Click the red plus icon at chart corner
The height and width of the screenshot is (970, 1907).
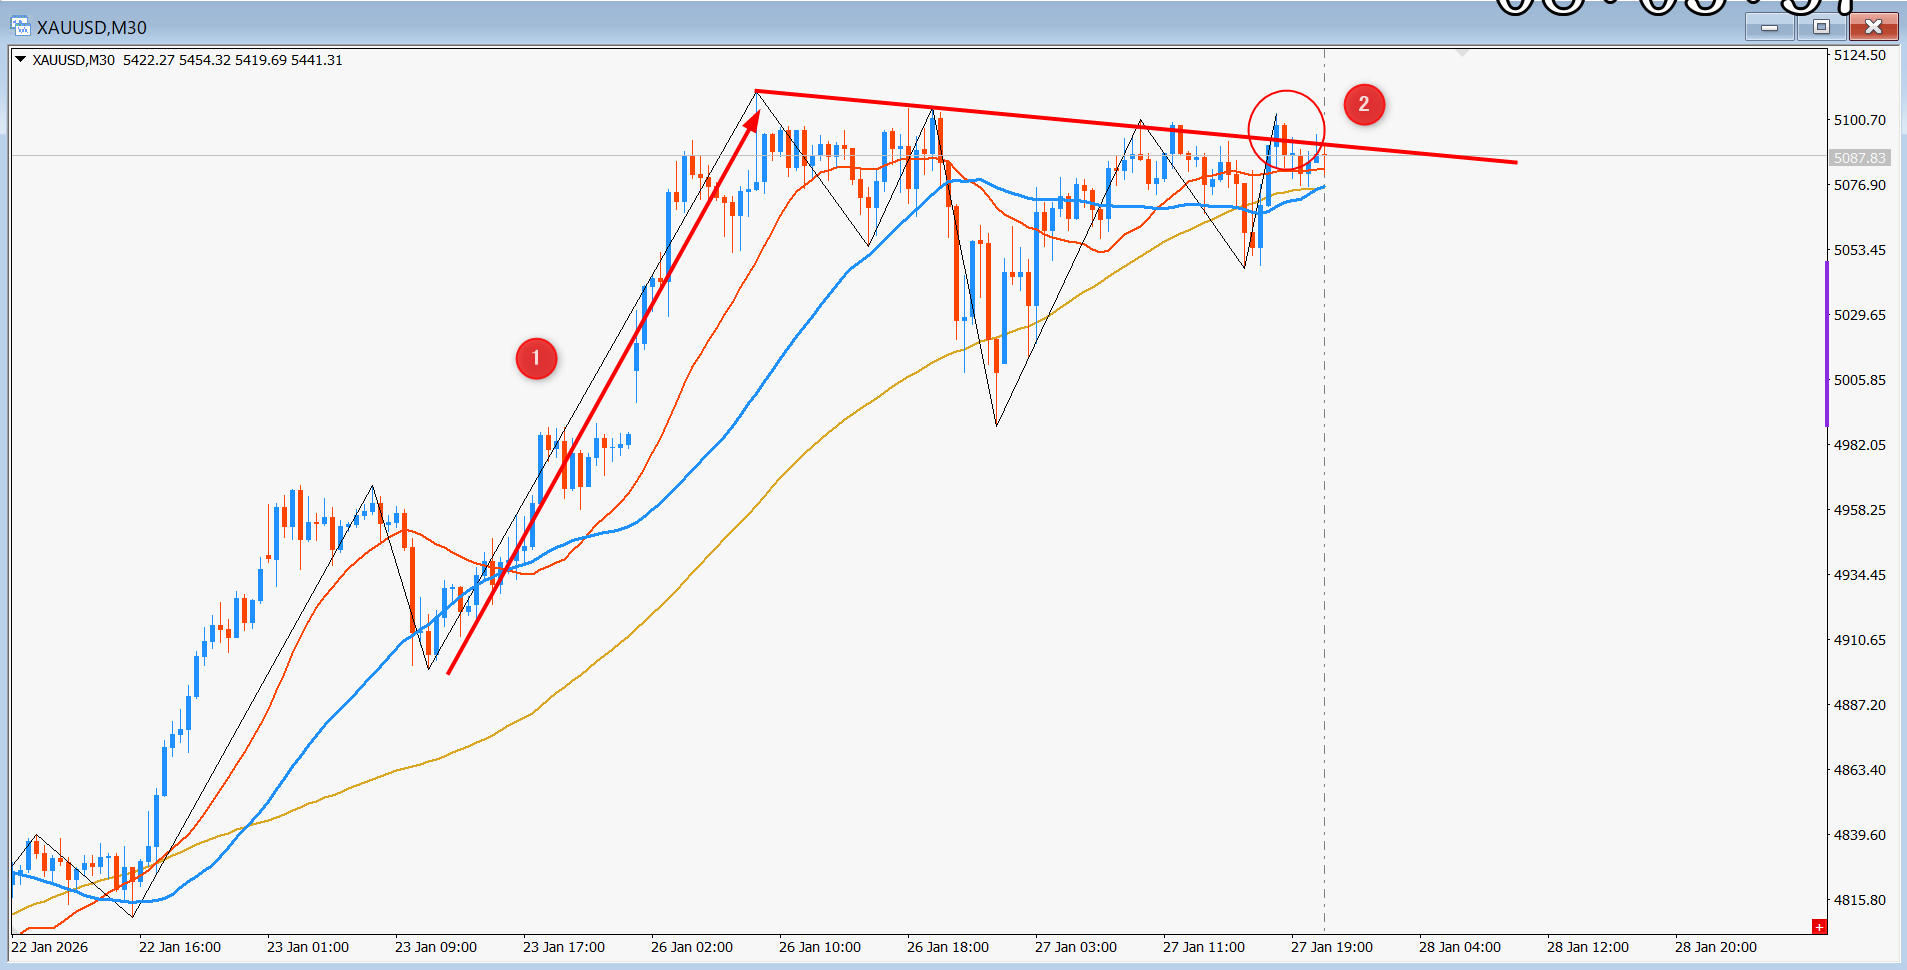click(1819, 927)
